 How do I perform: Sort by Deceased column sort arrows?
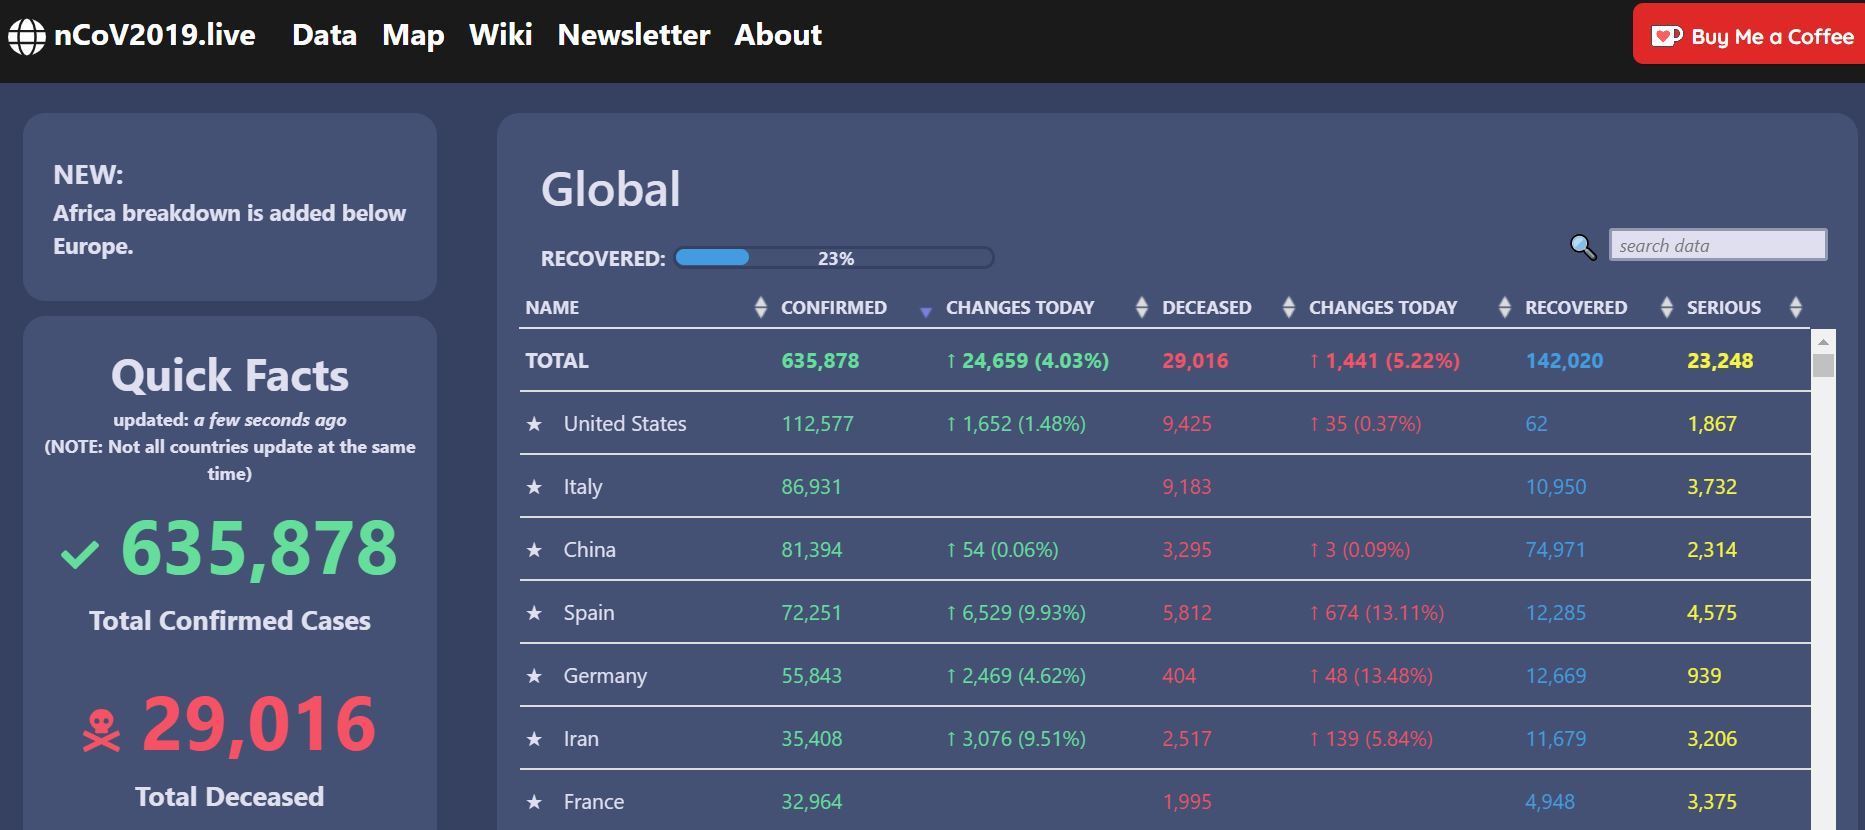[1288, 308]
